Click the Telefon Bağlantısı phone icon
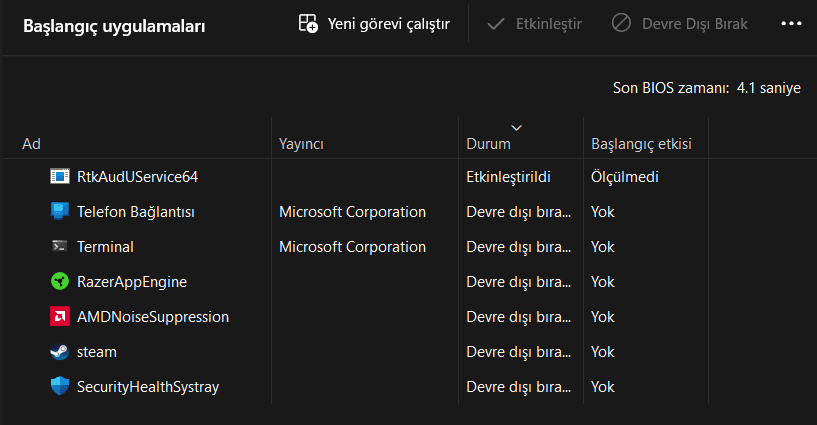817x425 pixels. click(60, 211)
